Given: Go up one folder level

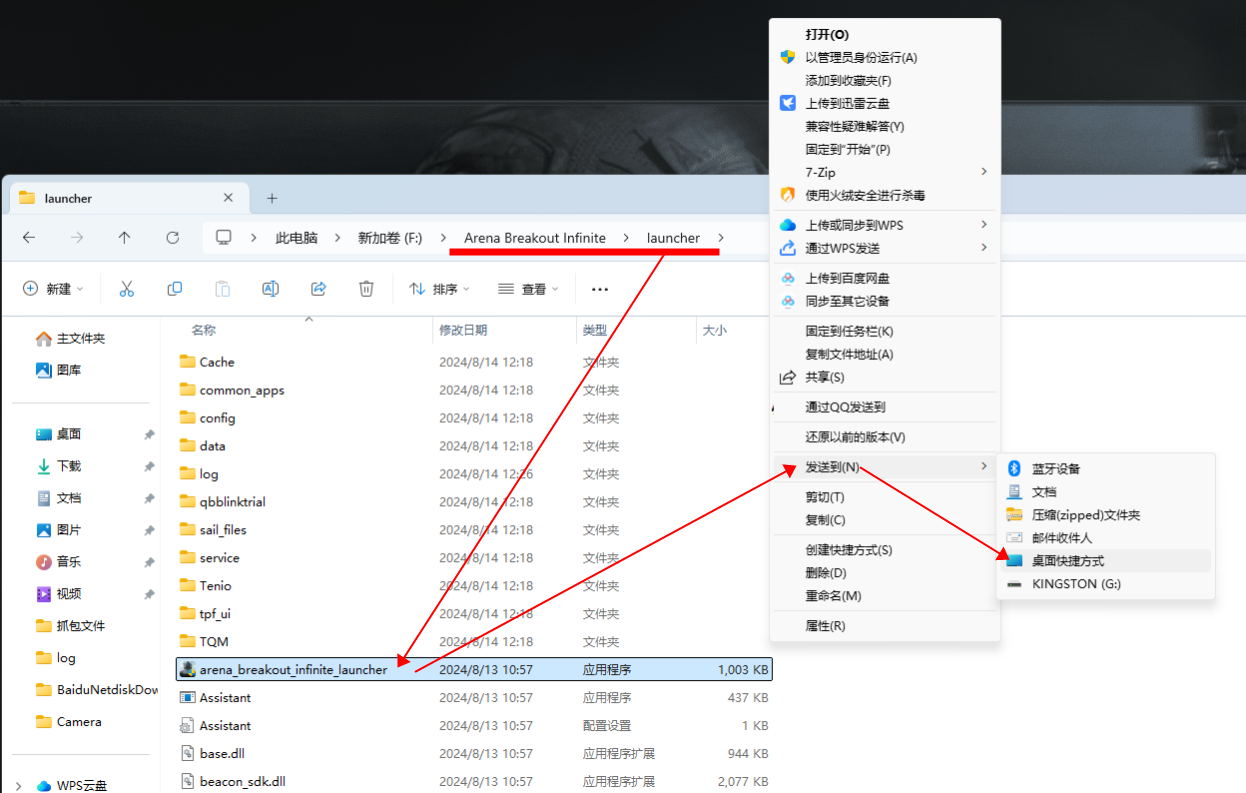Looking at the screenshot, I should click(122, 237).
